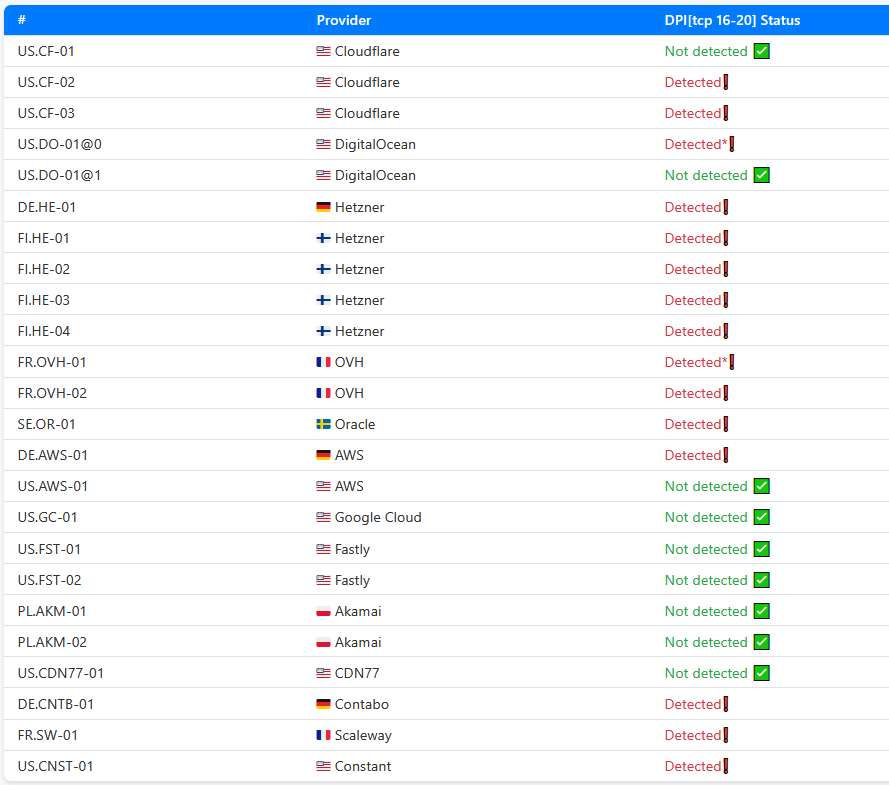This screenshot has height=785, width=889.
Task: Click the green checkmark for US.CDN77-01
Action: 762,673
